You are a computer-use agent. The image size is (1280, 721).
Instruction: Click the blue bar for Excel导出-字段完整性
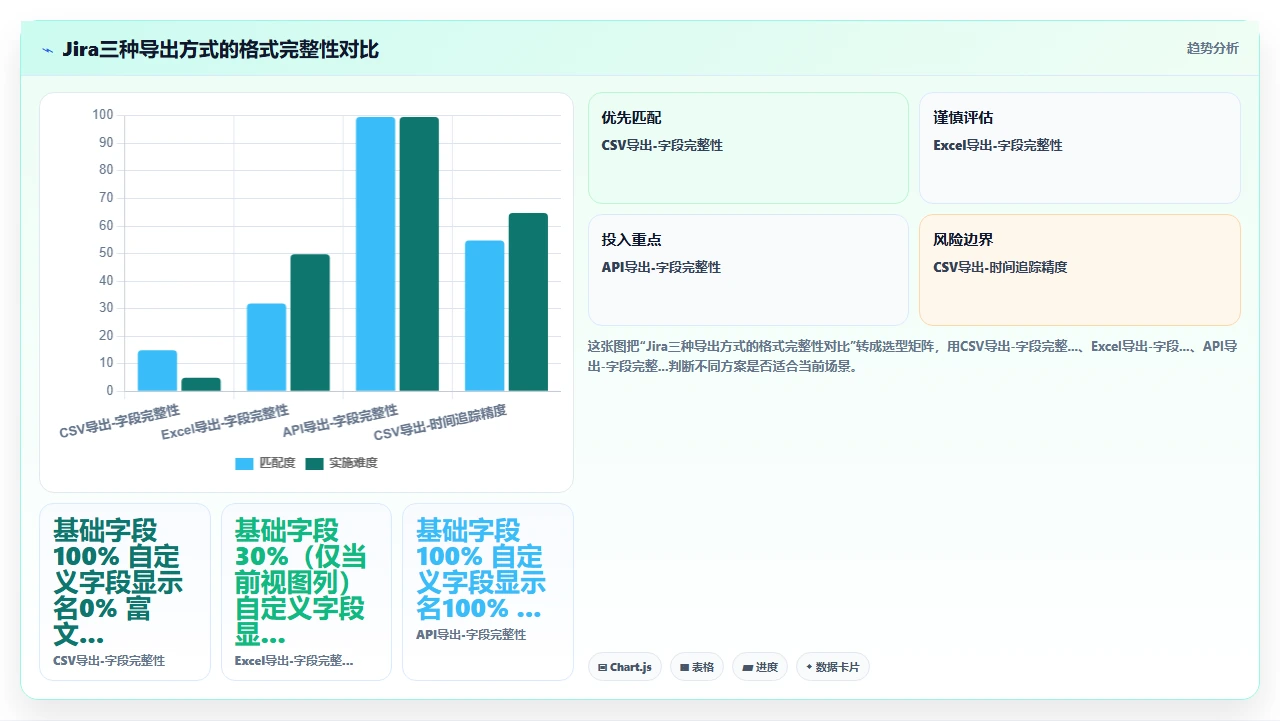[x=266, y=347]
